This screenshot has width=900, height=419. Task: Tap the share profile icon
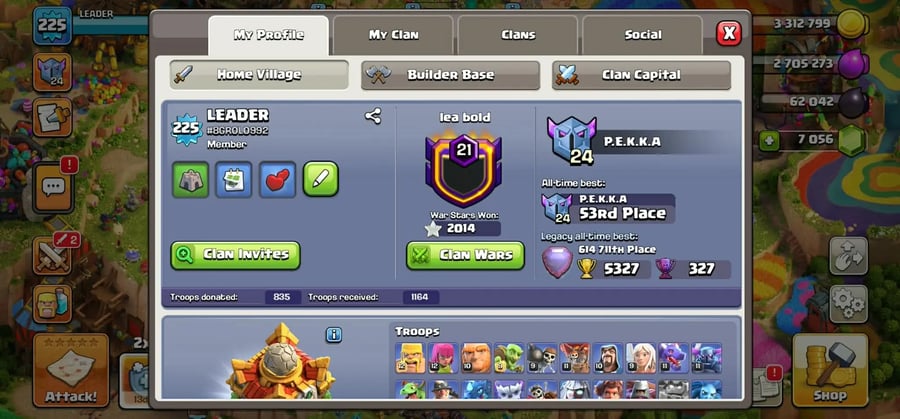(373, 117)
